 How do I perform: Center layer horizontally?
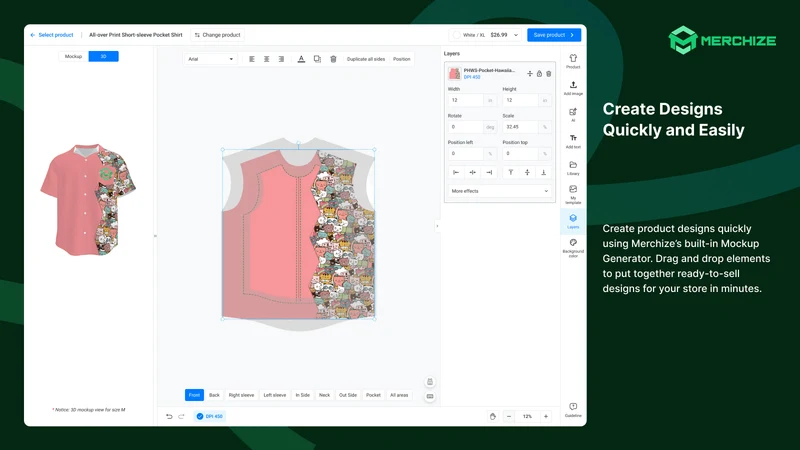pyautogui.click(x=472, y=172)
